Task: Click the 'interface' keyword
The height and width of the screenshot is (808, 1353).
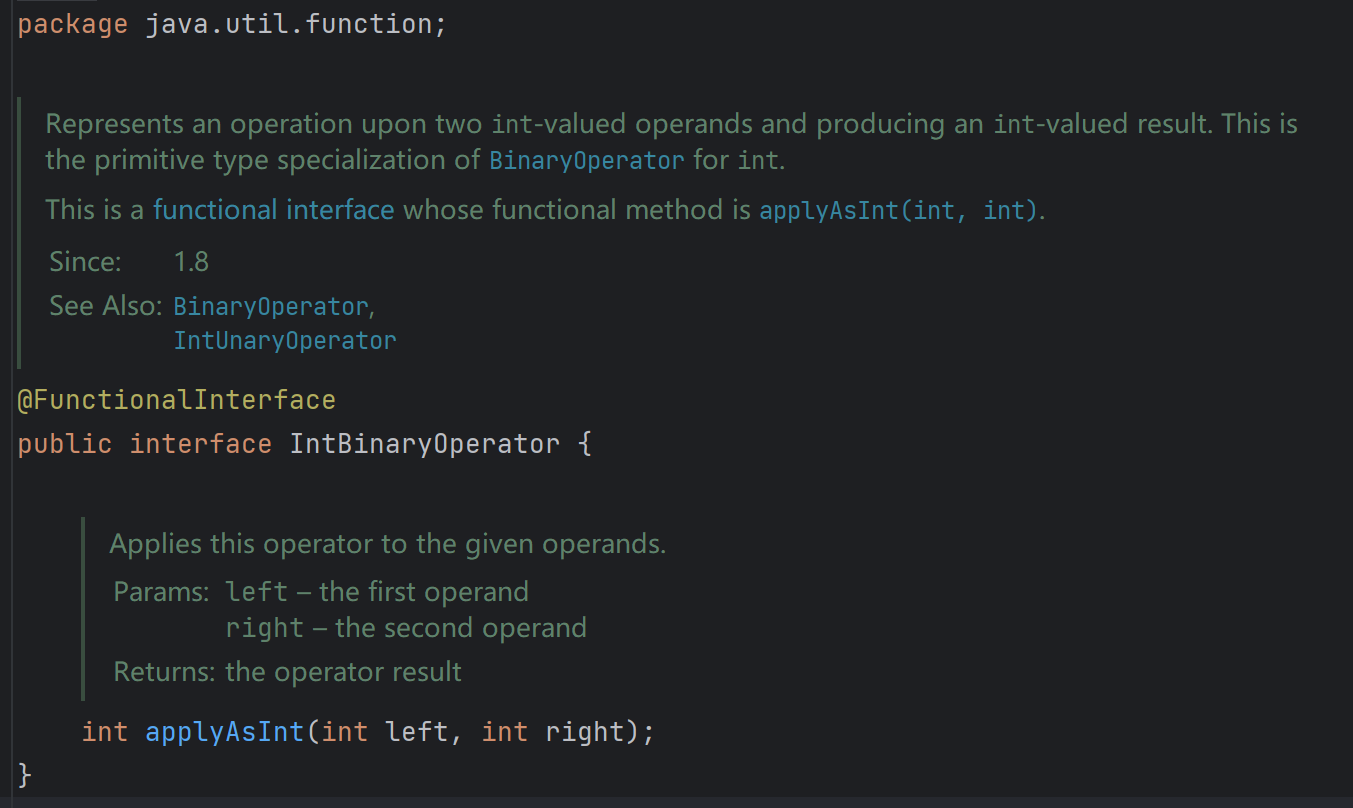Action: [x=201, y=444]
